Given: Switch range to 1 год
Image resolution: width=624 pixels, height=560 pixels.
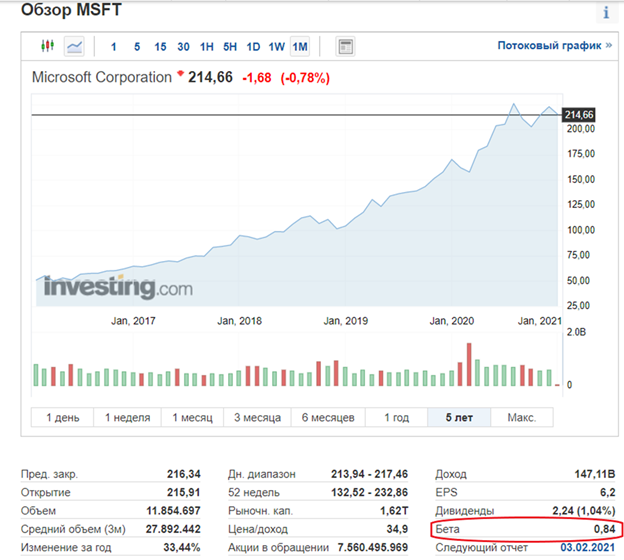Looking at the screenshot, I should 396,418.
